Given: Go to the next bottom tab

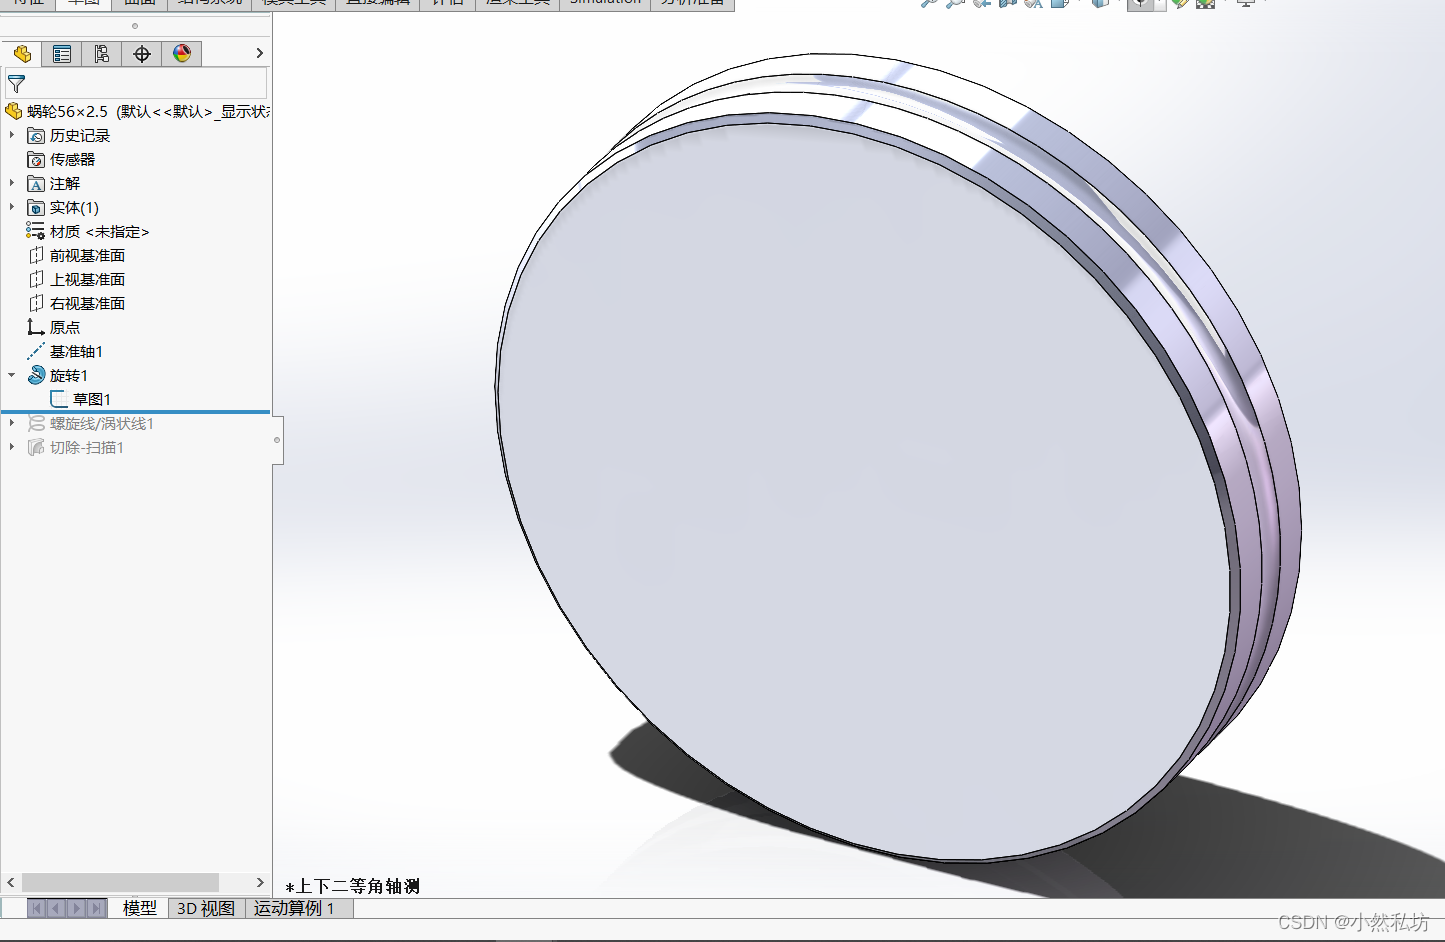Looking at the screenshot, I should 76,908.
